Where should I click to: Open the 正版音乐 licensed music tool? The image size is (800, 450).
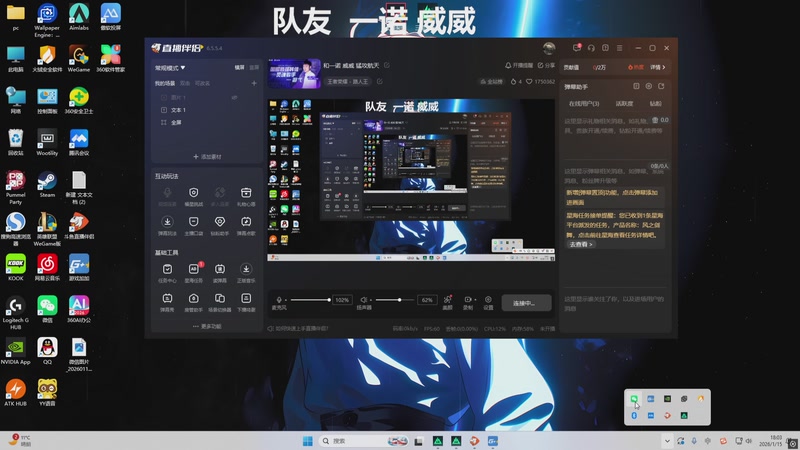(246, 272)
